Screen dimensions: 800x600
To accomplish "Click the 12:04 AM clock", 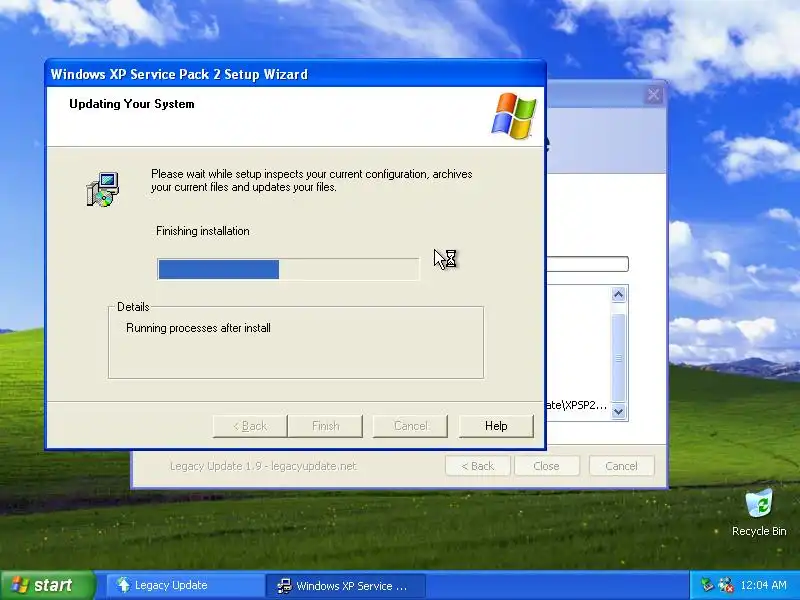I will [x=763, y=585].
